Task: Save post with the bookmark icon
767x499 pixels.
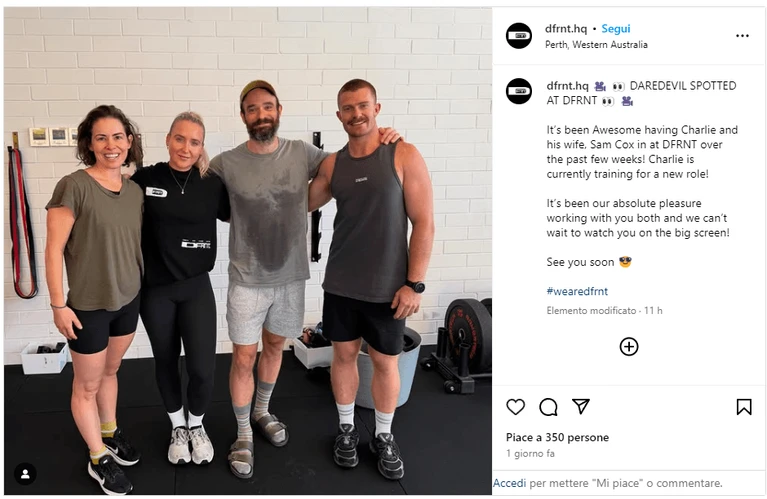Action: (744, 407)
